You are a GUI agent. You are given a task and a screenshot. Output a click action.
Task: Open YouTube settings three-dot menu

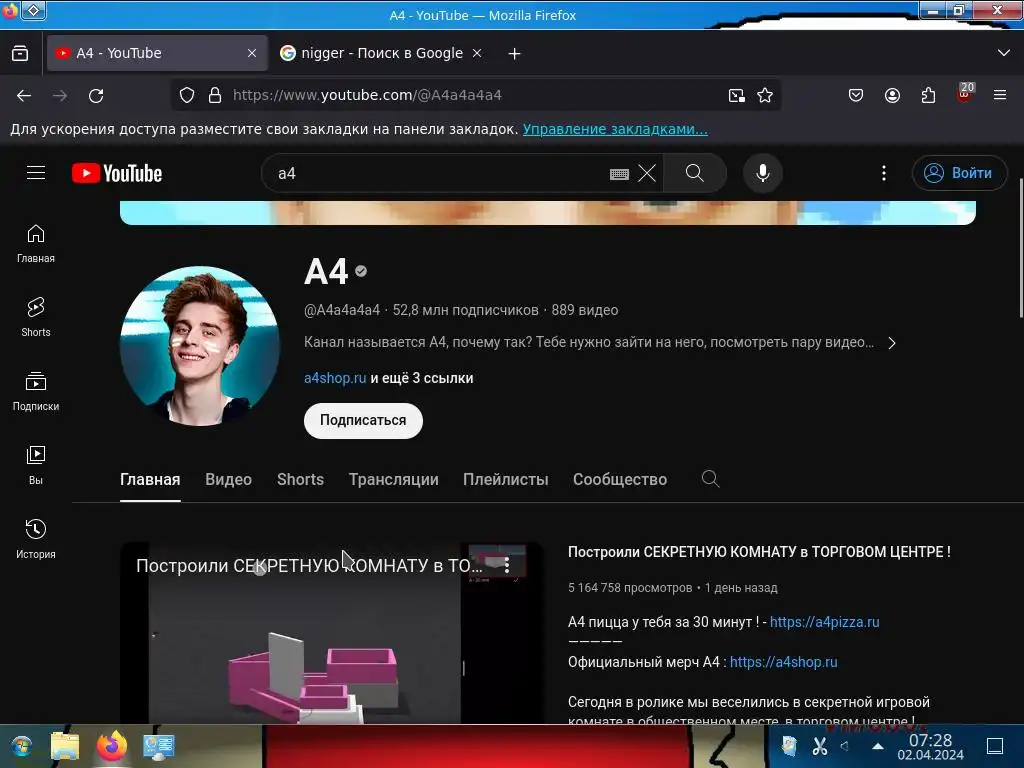point(884,173)
